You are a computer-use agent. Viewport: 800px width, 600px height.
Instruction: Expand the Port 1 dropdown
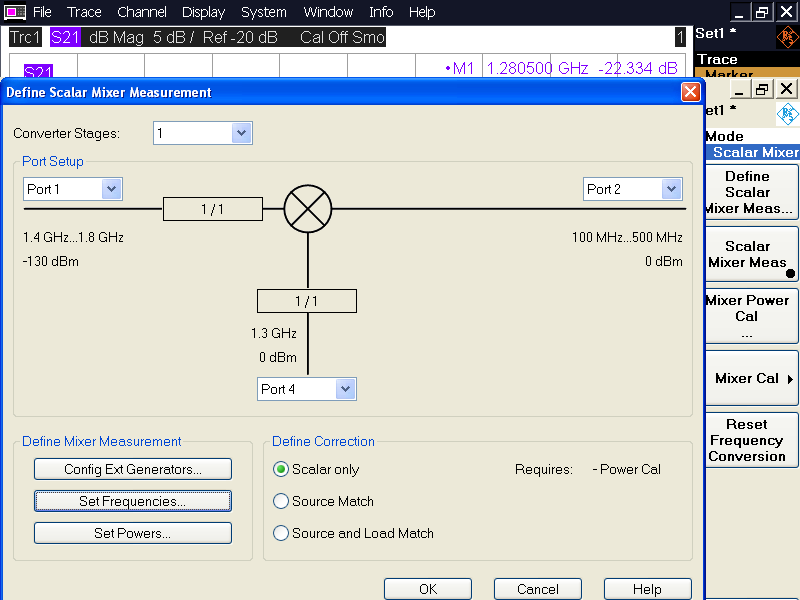coord(111,189)
